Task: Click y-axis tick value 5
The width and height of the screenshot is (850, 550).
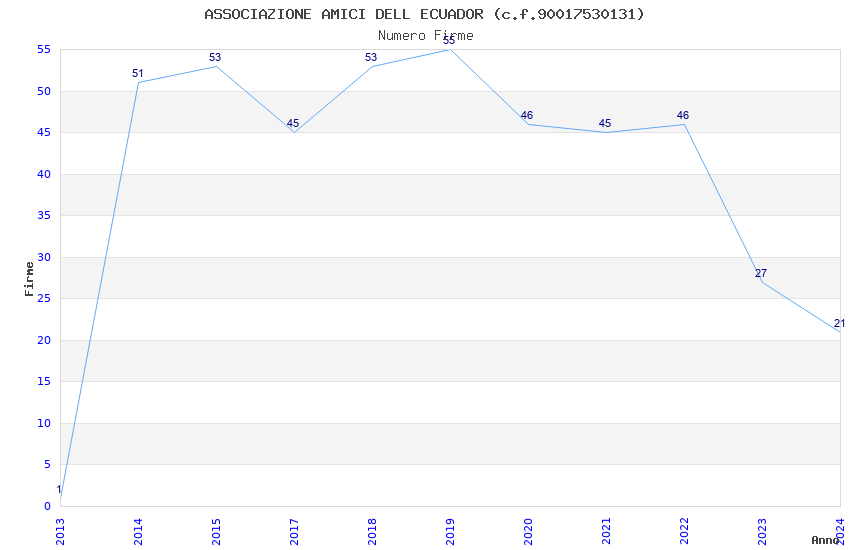Action: point(47,464)
